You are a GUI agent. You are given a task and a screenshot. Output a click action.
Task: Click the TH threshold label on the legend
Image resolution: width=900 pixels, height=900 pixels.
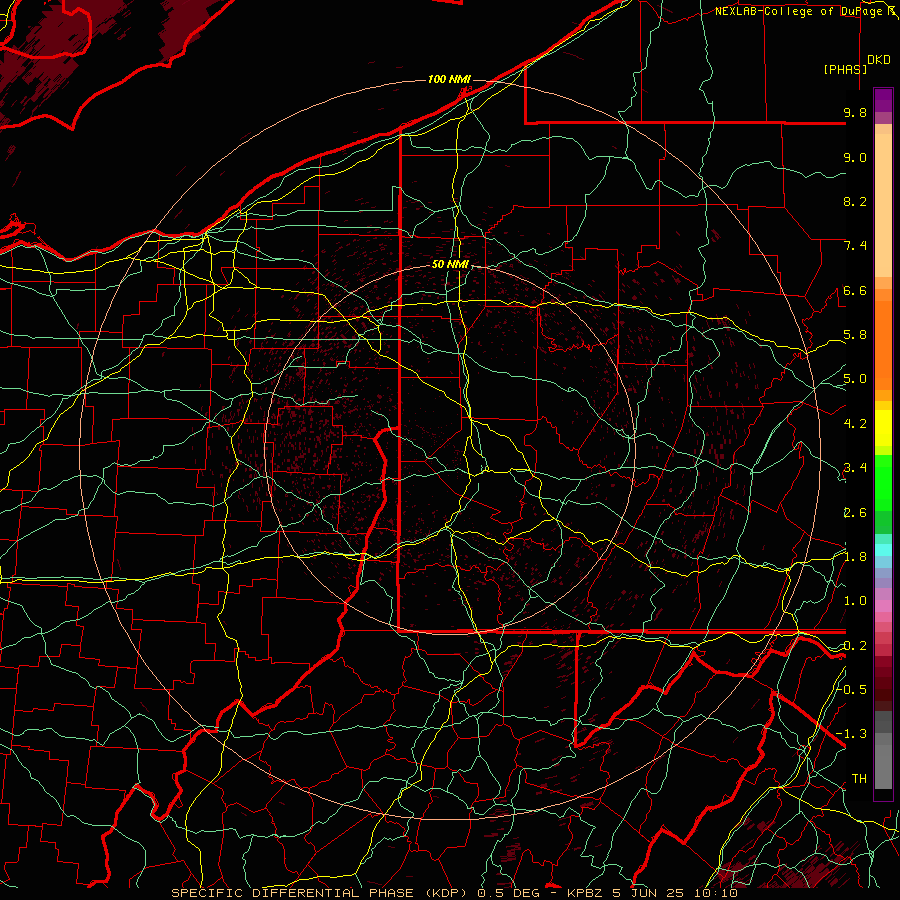[859, 778]
